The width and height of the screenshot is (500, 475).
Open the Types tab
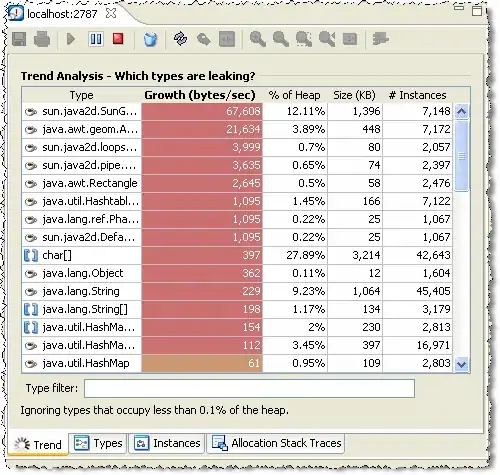pyautogui.click(x=98, y=443)
